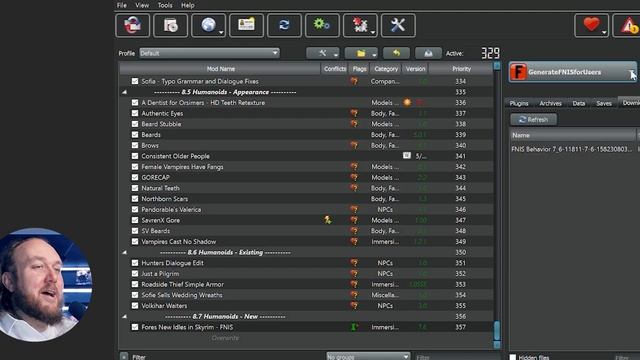This screenshot has width=640, height=360.
Task: Click the version warning icon on A Dentist for Orsimers
Action: tap(407, 102)
